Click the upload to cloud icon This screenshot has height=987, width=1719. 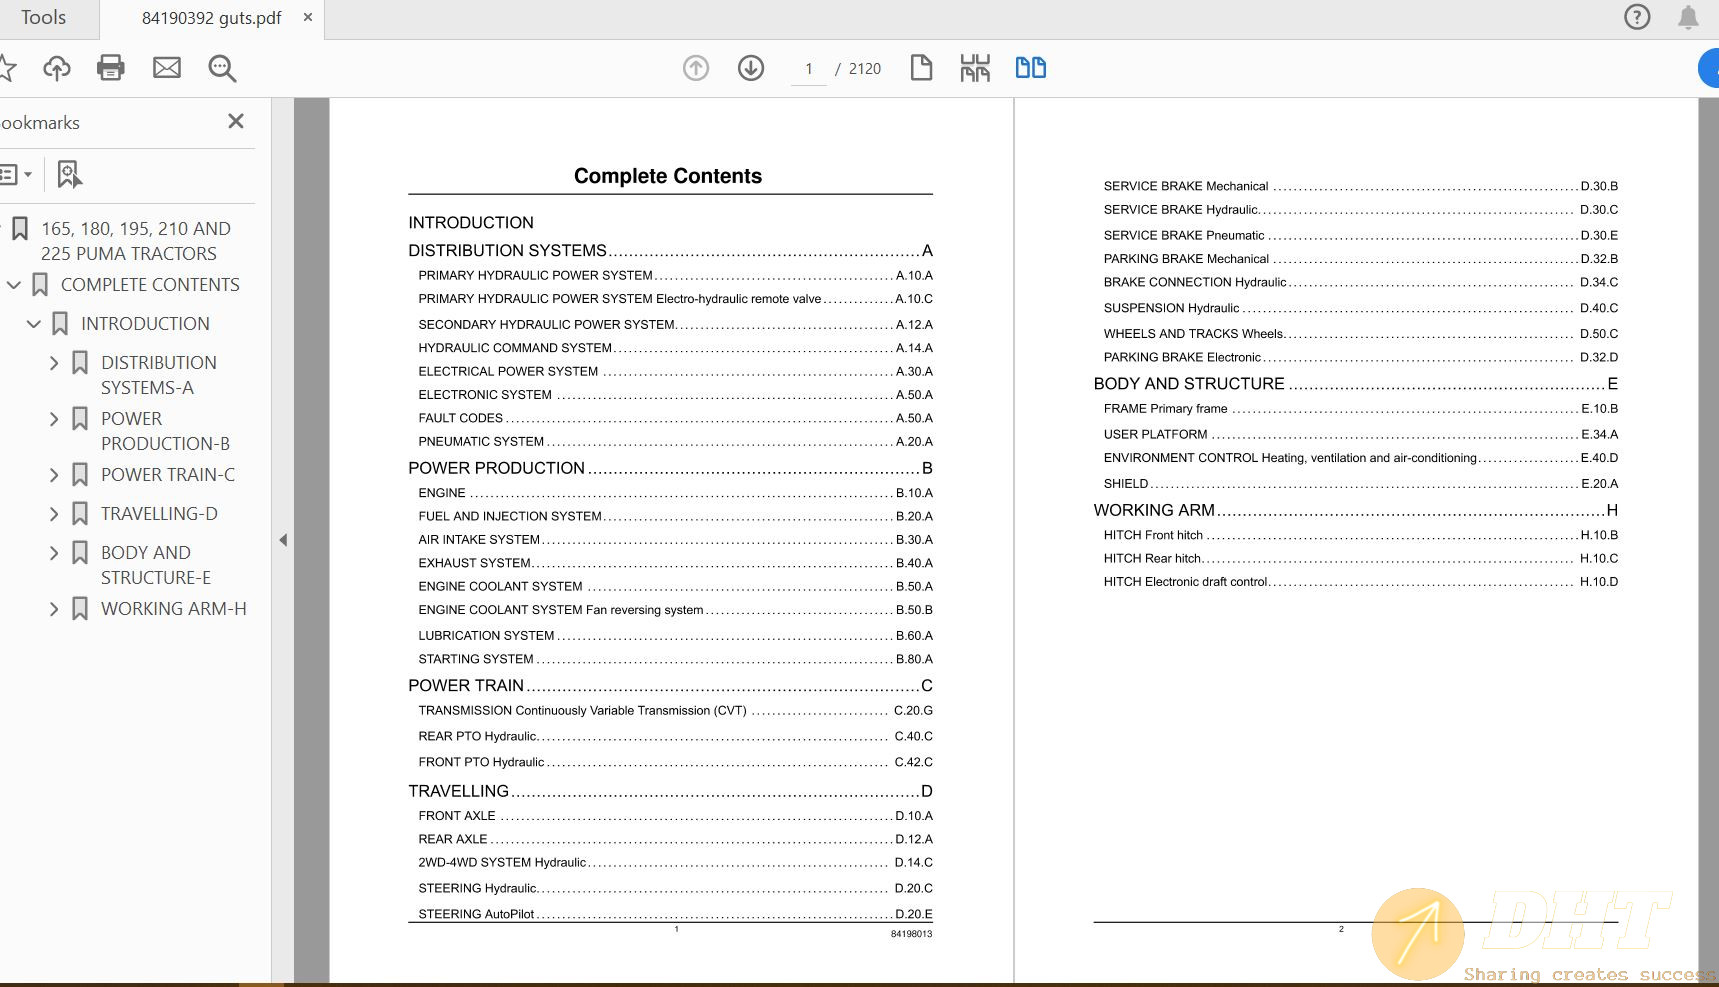(57, 68)
